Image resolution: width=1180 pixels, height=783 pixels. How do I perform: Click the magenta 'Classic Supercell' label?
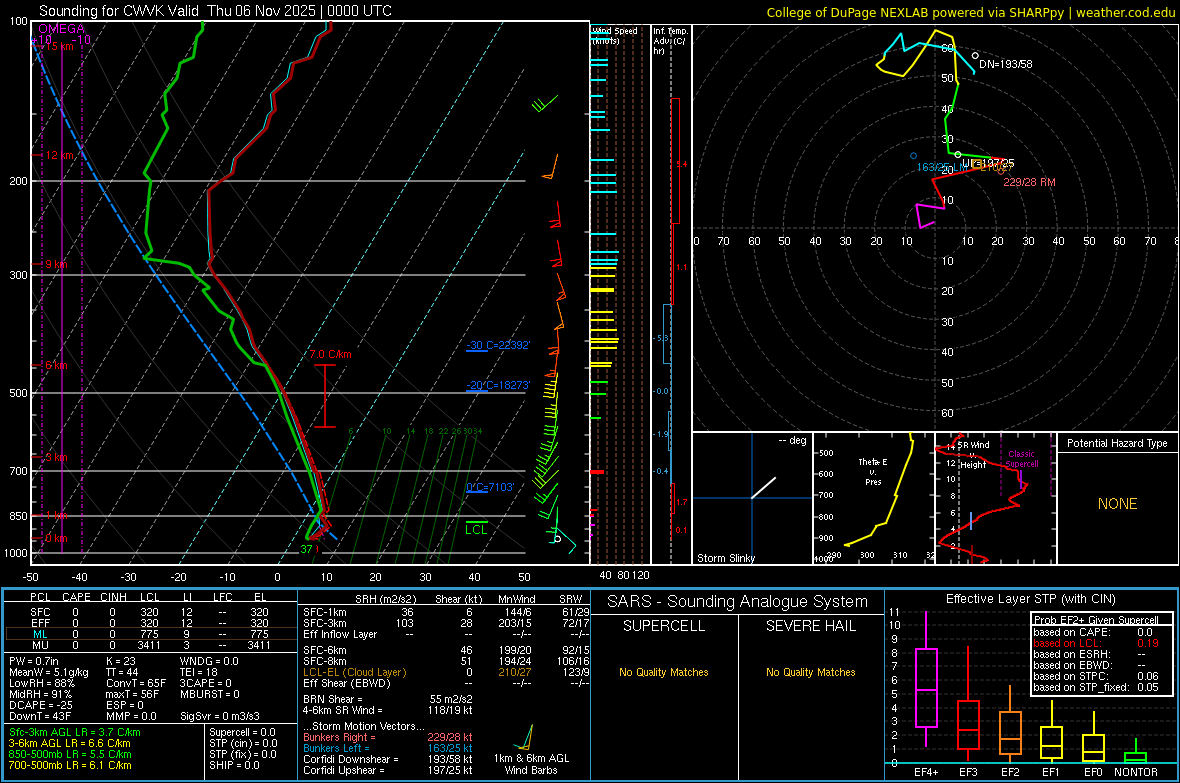(x=1022, y=459)
